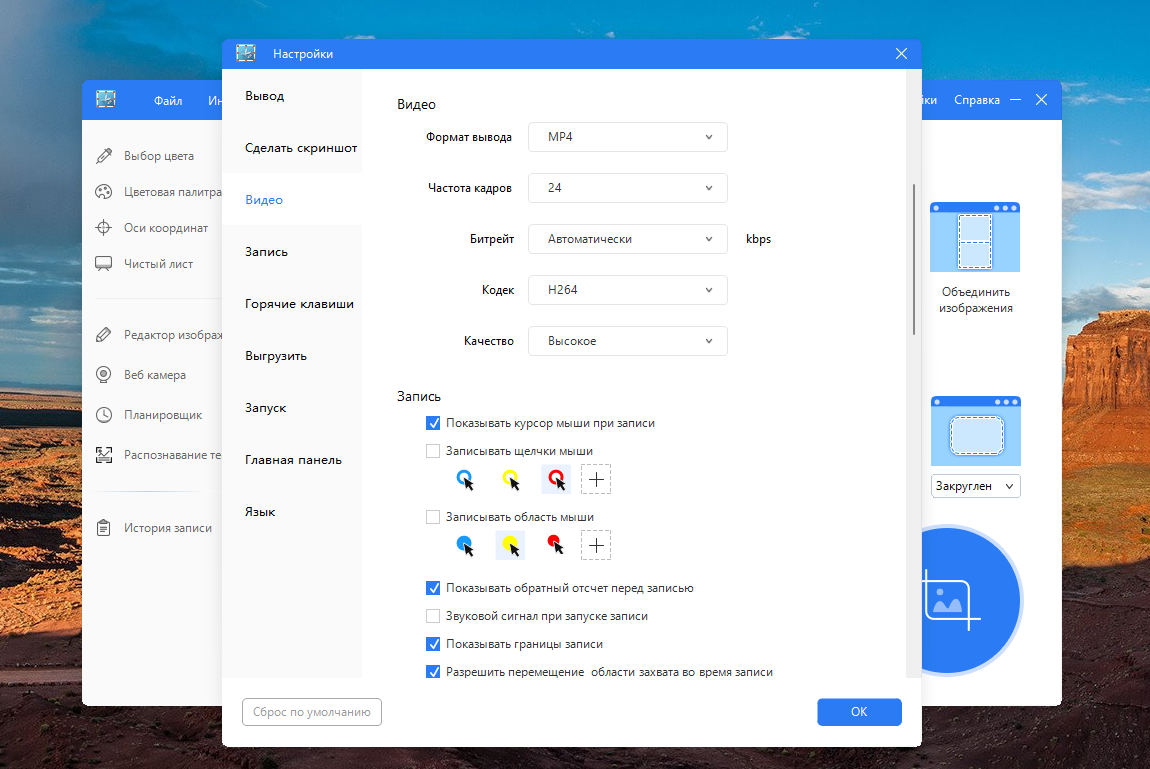This screenshot has width=1150, height=769.
Task: Click the webcam icon in sidebar
Action: 104,375
